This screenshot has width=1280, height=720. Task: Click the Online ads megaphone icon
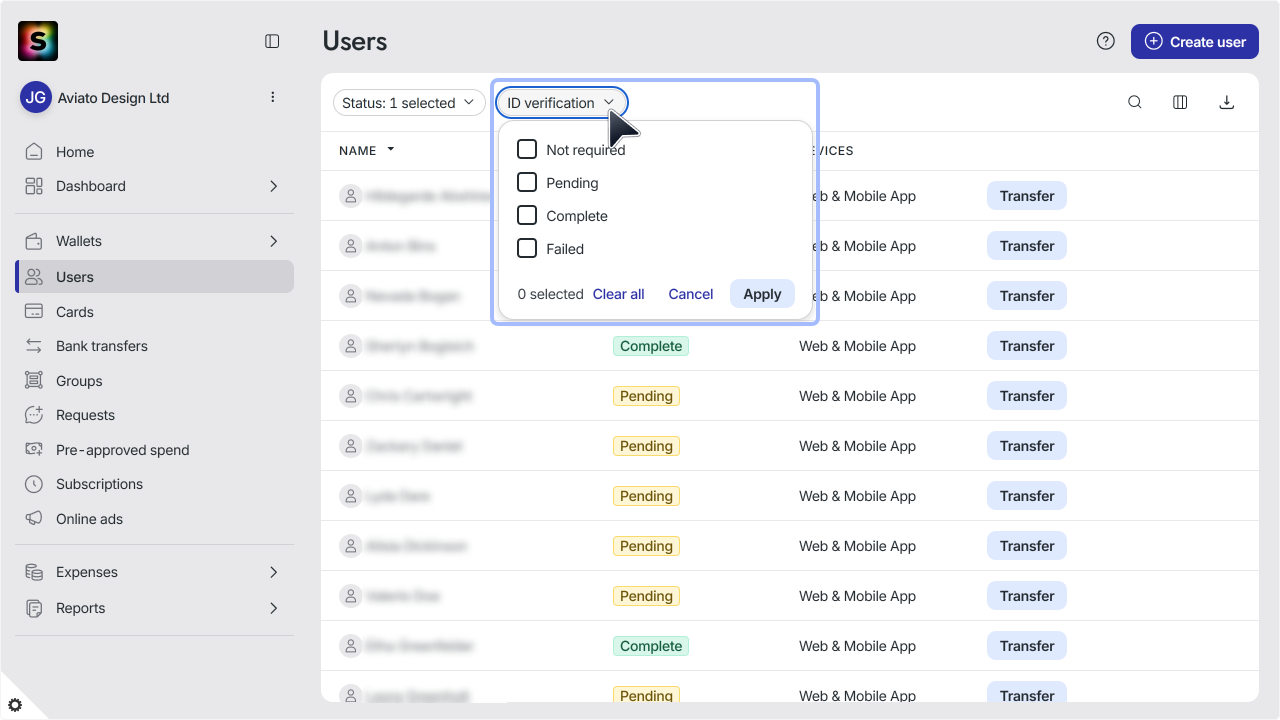tap(34, 519)
